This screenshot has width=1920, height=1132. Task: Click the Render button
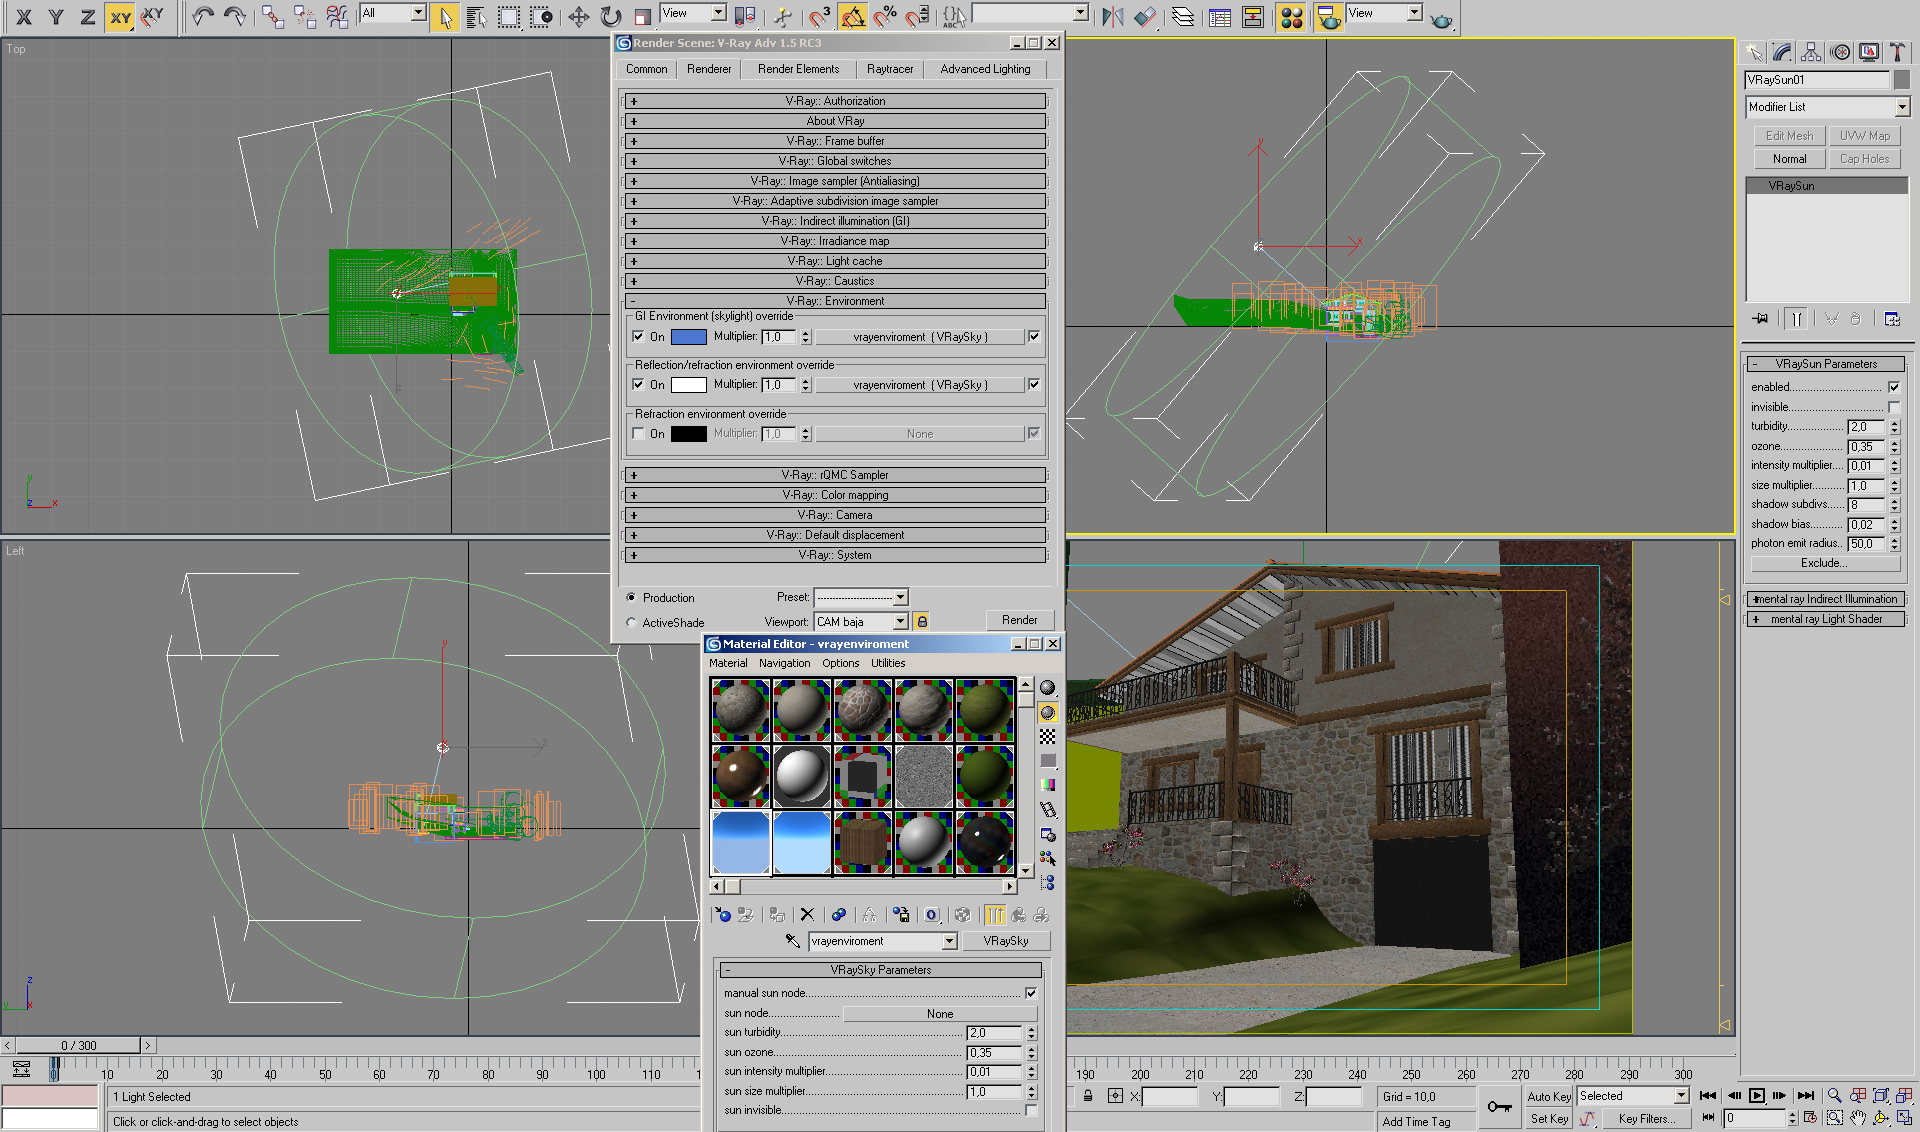coord(1019,620)
